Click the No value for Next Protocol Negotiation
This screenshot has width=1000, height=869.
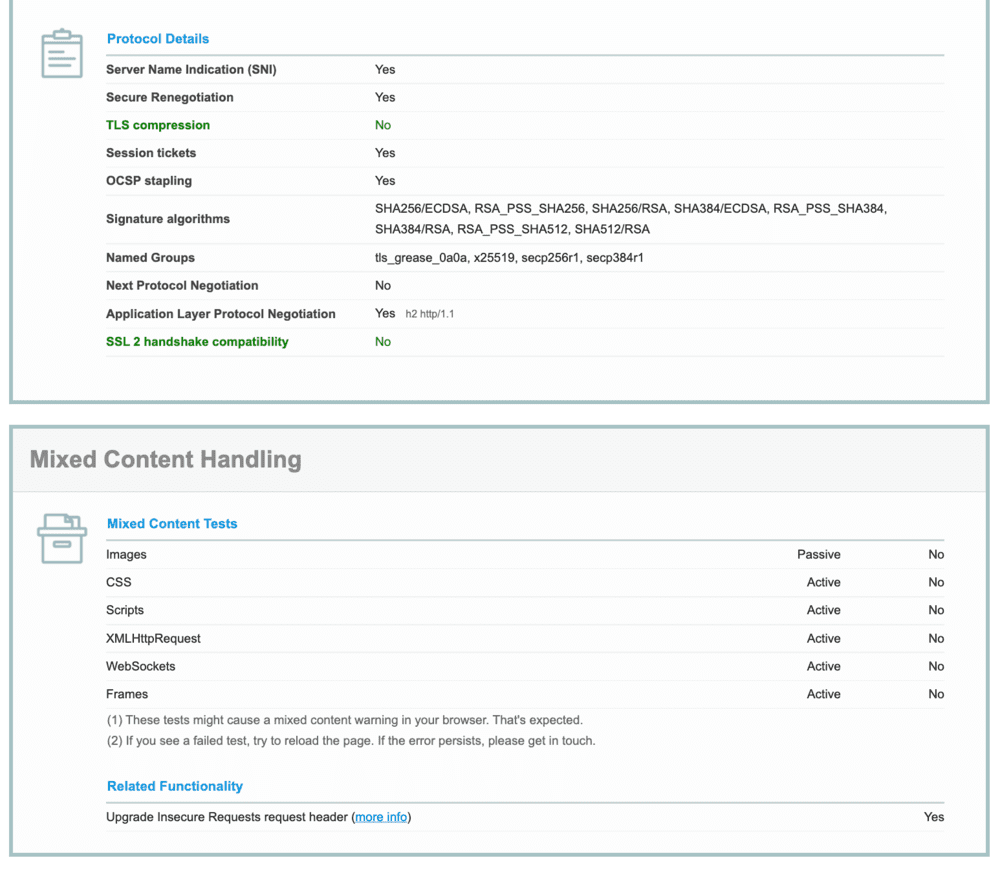tap(383, 286)
